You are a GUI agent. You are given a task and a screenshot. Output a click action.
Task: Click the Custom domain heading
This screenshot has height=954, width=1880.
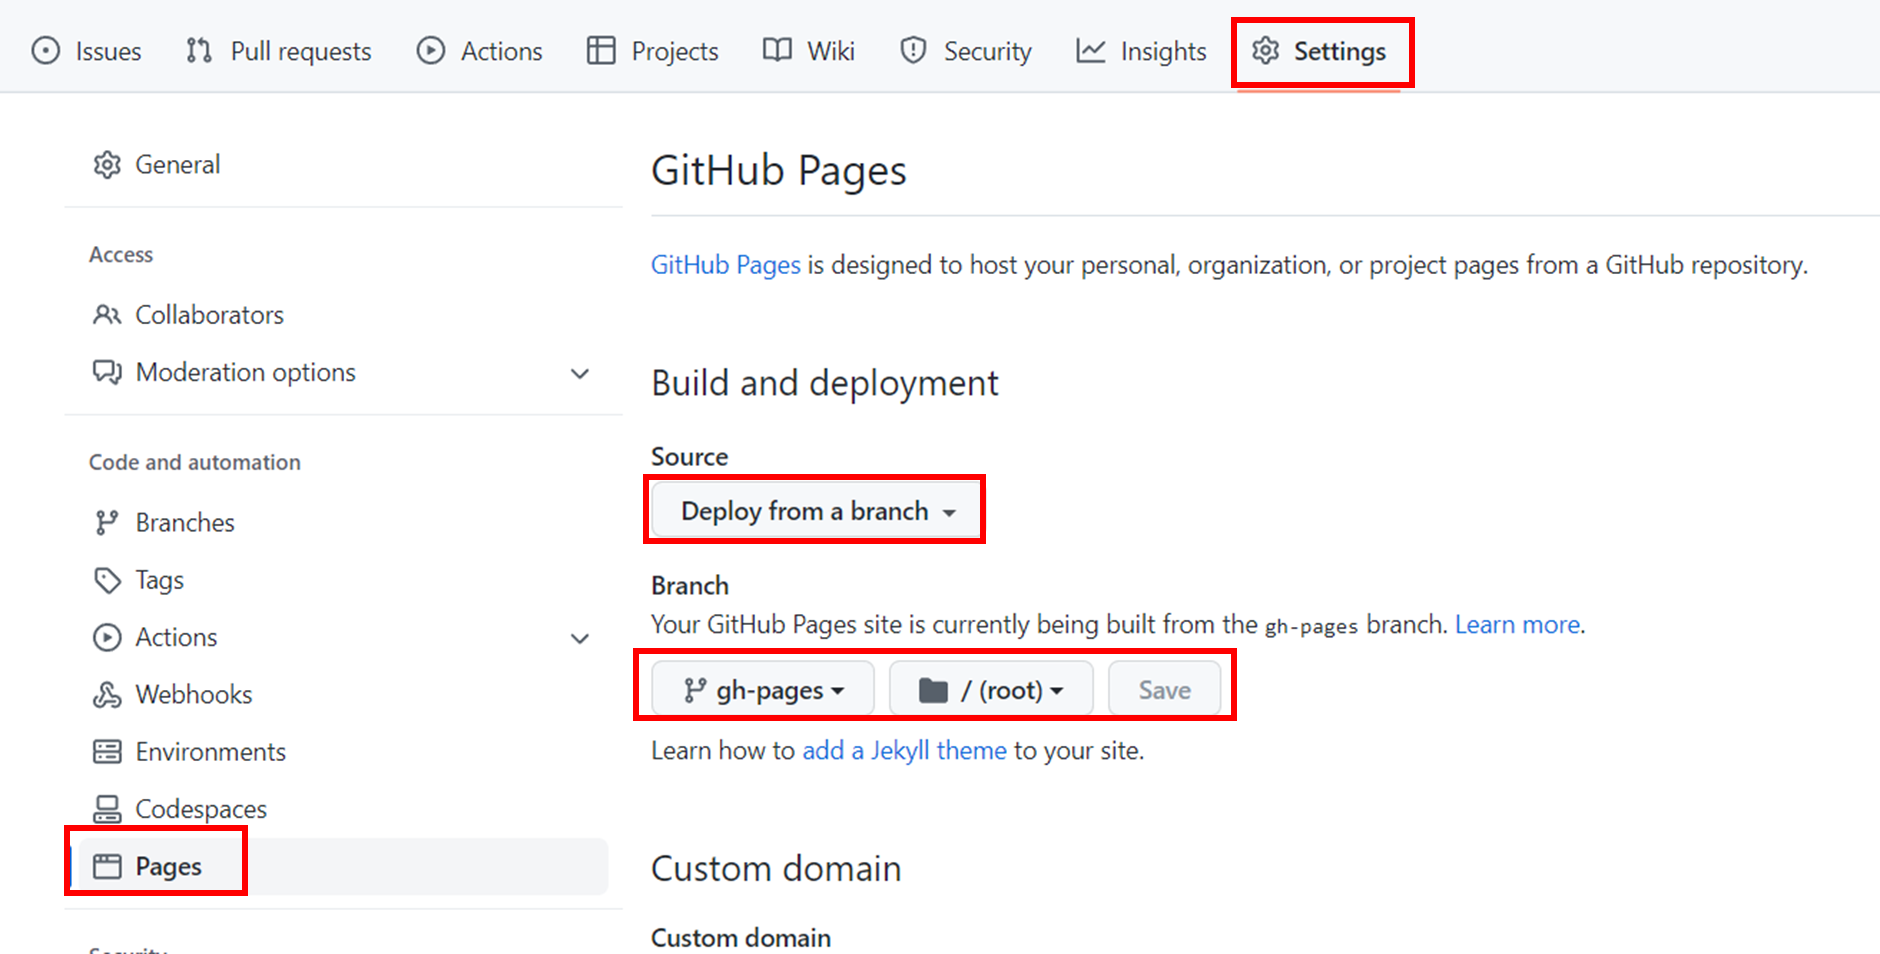pyautogui.click(x=776, y=869)
